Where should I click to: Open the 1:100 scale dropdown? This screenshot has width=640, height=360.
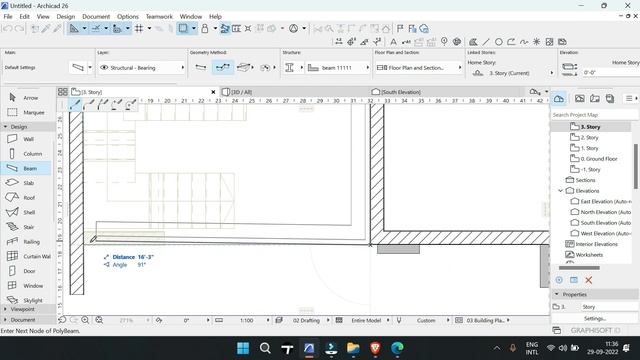tap(268, 320)
